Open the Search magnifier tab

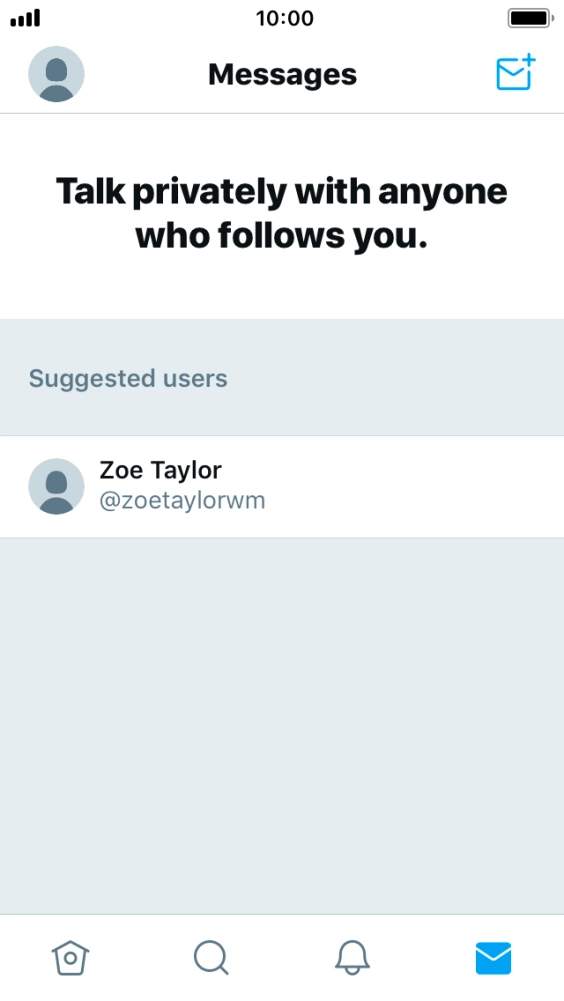click(211, 958)
